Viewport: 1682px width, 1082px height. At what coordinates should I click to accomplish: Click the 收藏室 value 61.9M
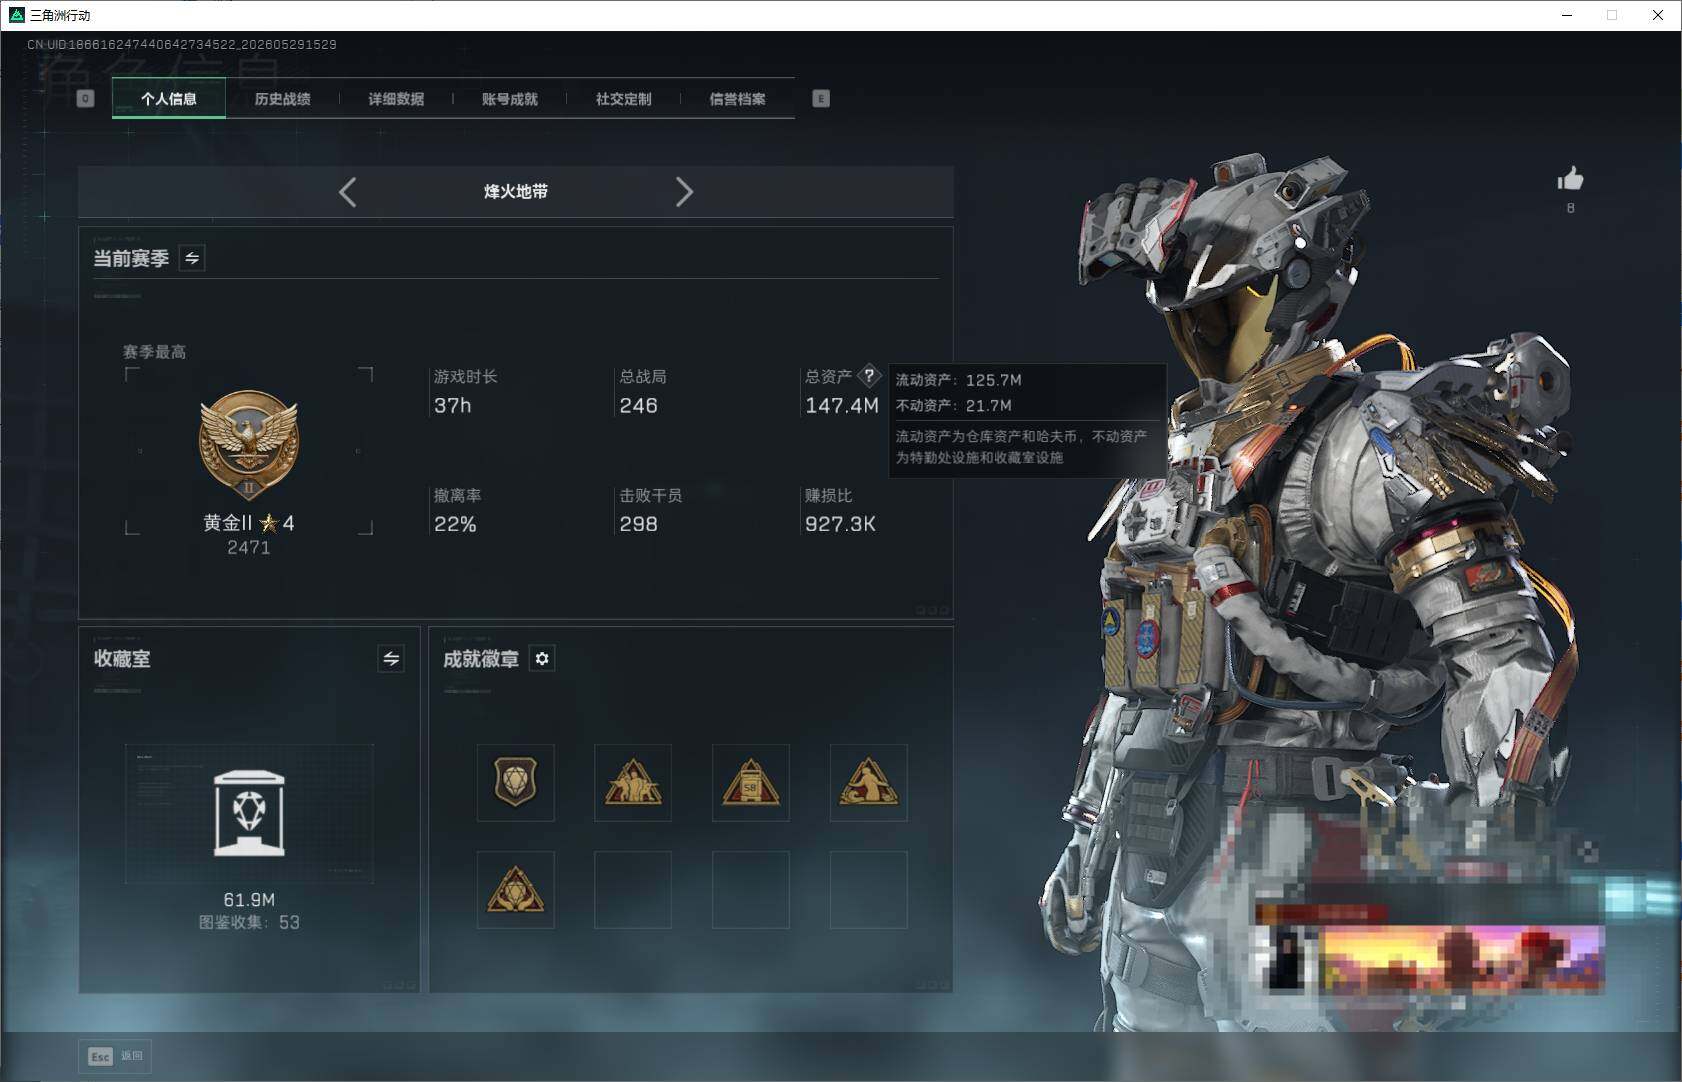249,900
